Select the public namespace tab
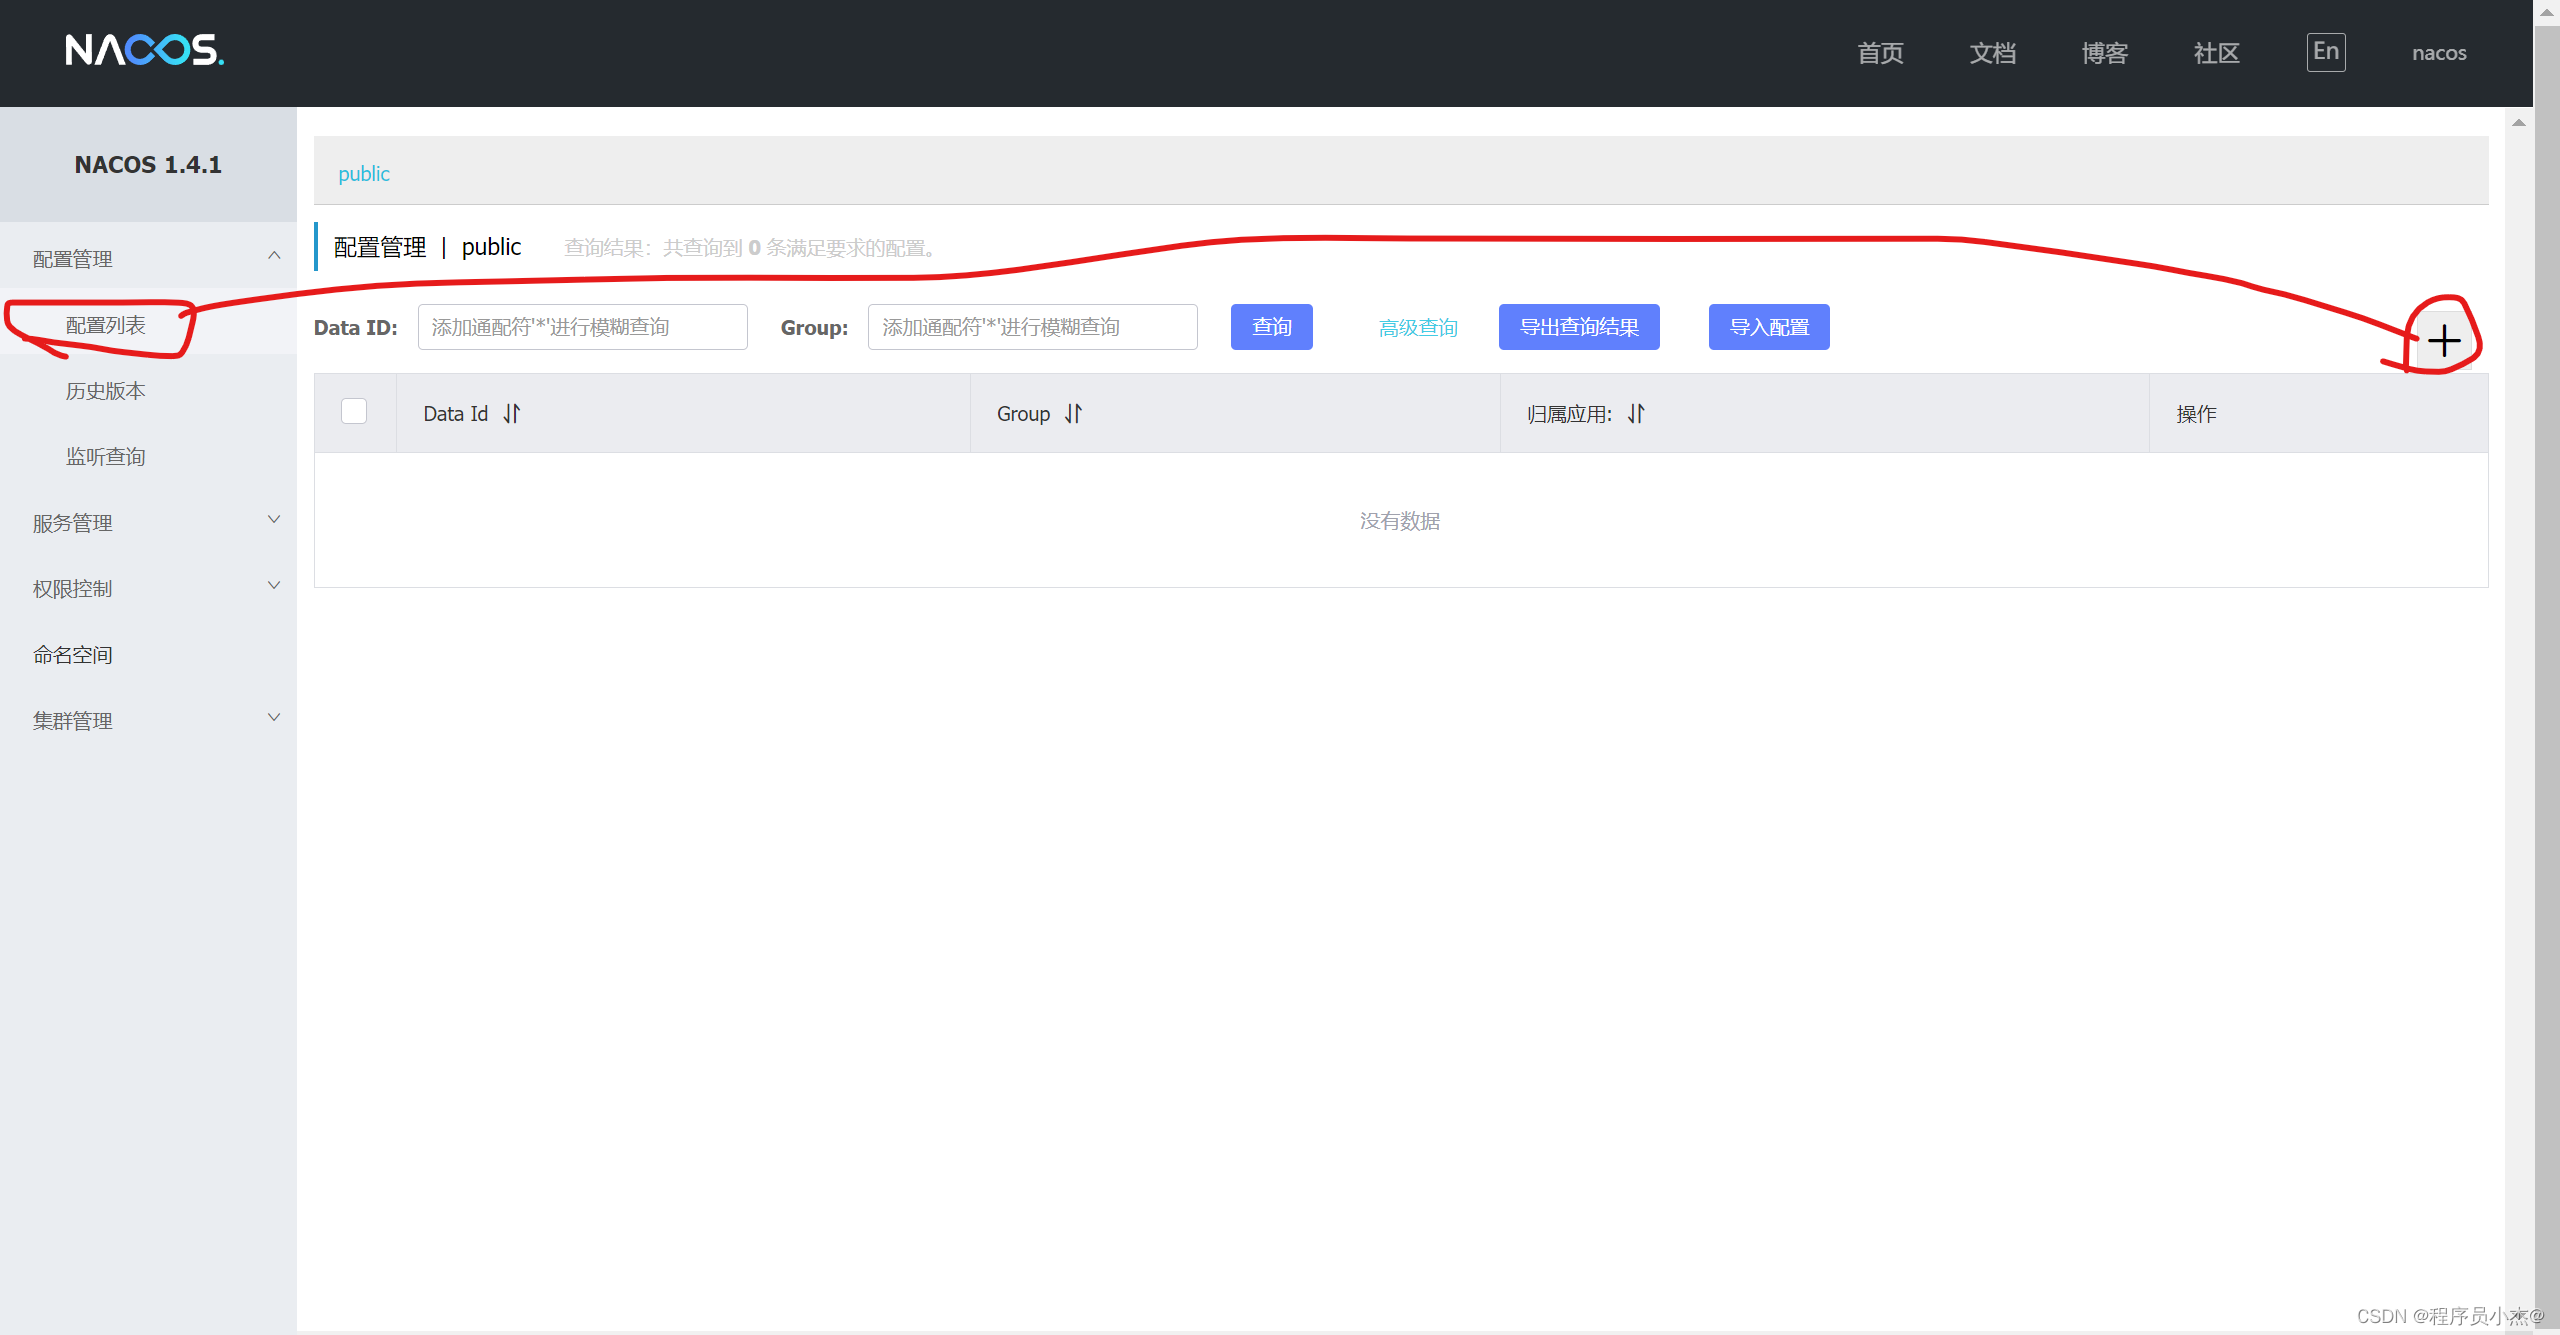This screenshot has height=1335, width=2560. (x=364, y=173)
